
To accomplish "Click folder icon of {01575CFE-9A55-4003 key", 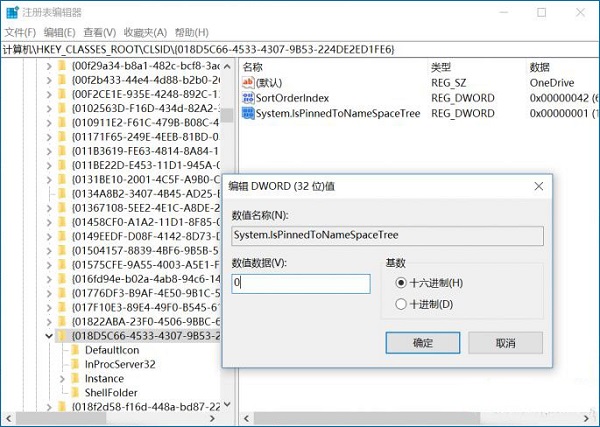I will tap(62, 265).
